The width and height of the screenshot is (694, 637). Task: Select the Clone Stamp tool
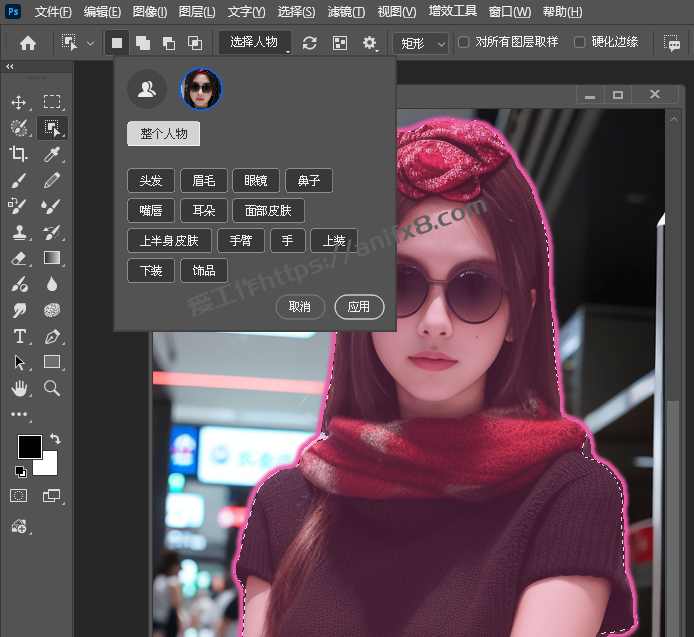tap(18, 232)
